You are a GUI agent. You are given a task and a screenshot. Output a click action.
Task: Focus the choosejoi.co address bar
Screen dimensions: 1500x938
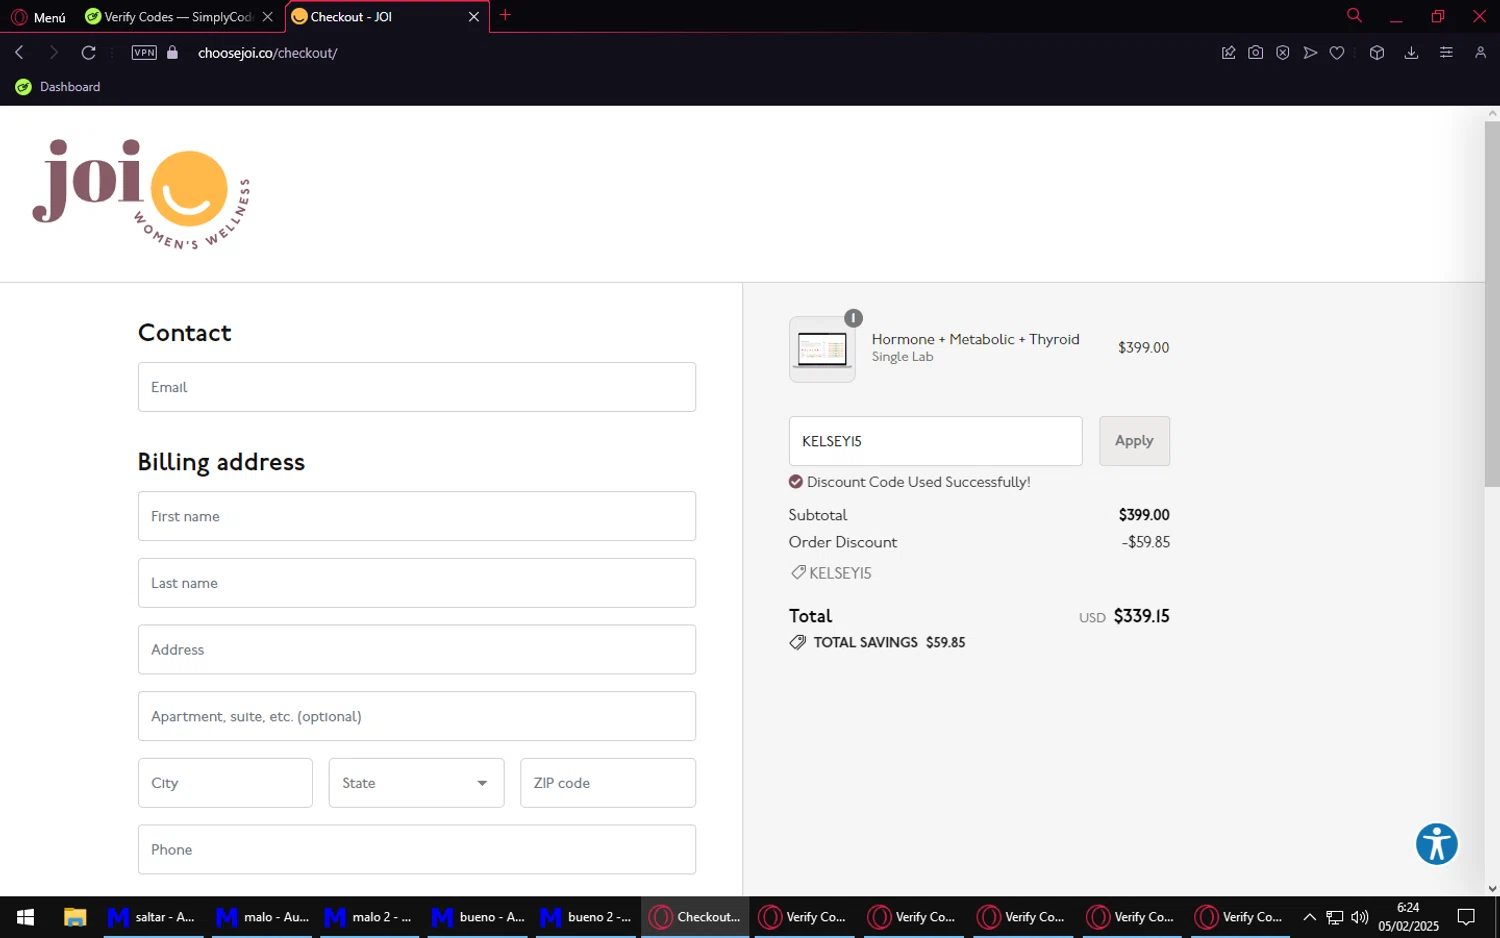pyautogui.click(x=268, y=53)
